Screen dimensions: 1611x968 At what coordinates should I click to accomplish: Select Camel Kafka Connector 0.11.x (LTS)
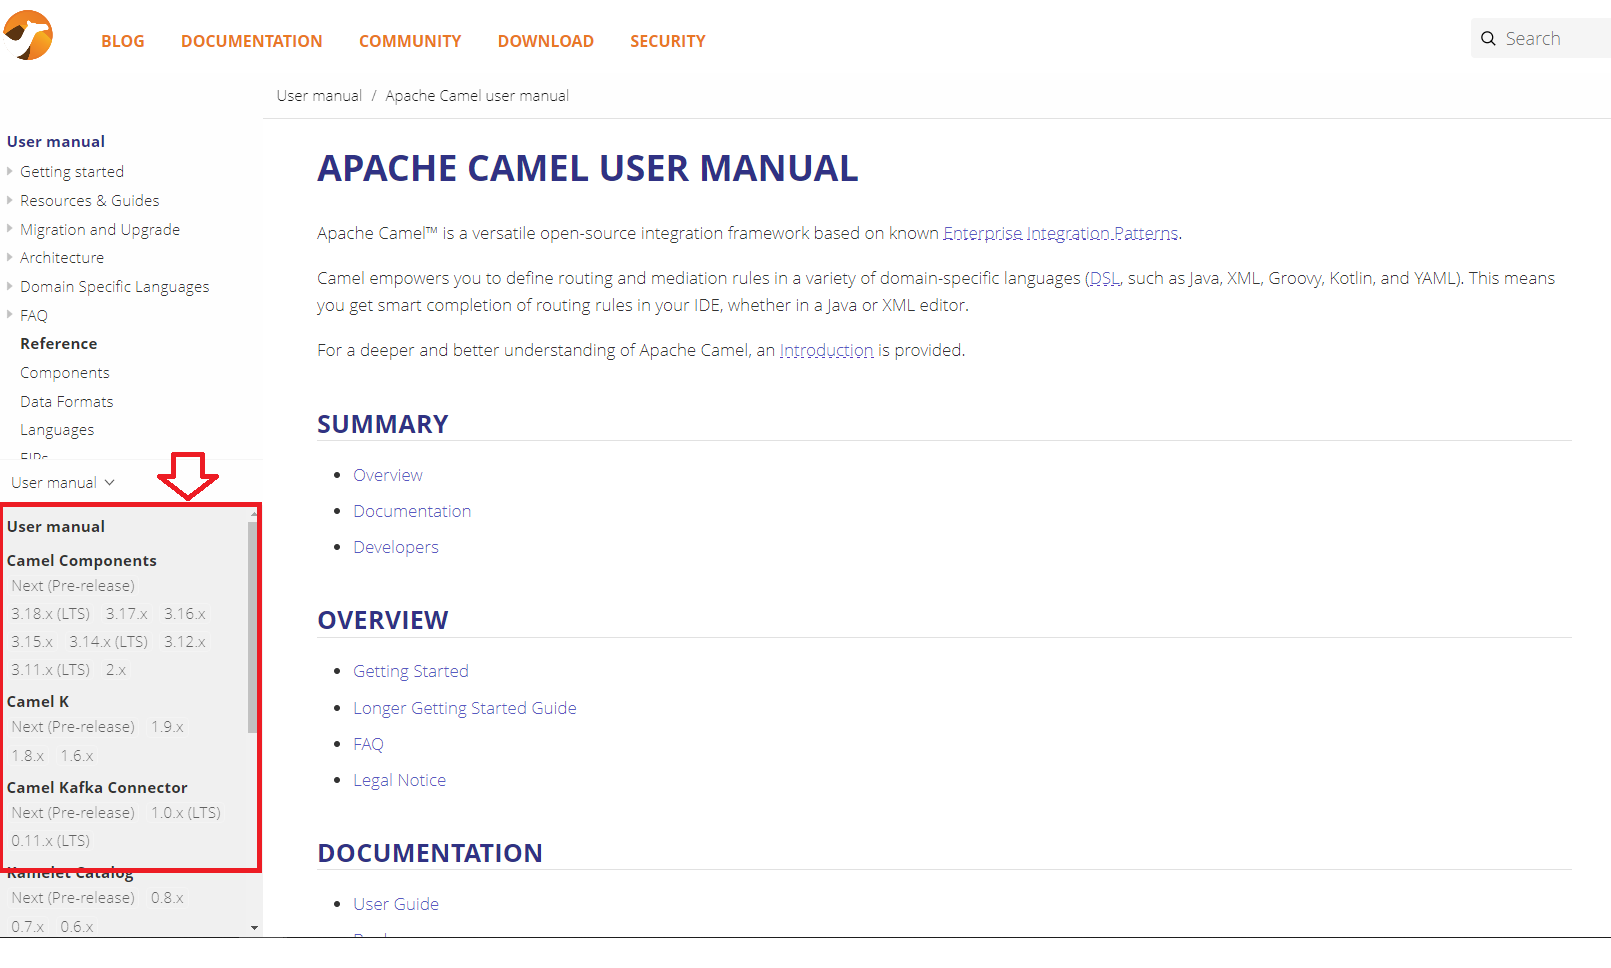point(51,841)
